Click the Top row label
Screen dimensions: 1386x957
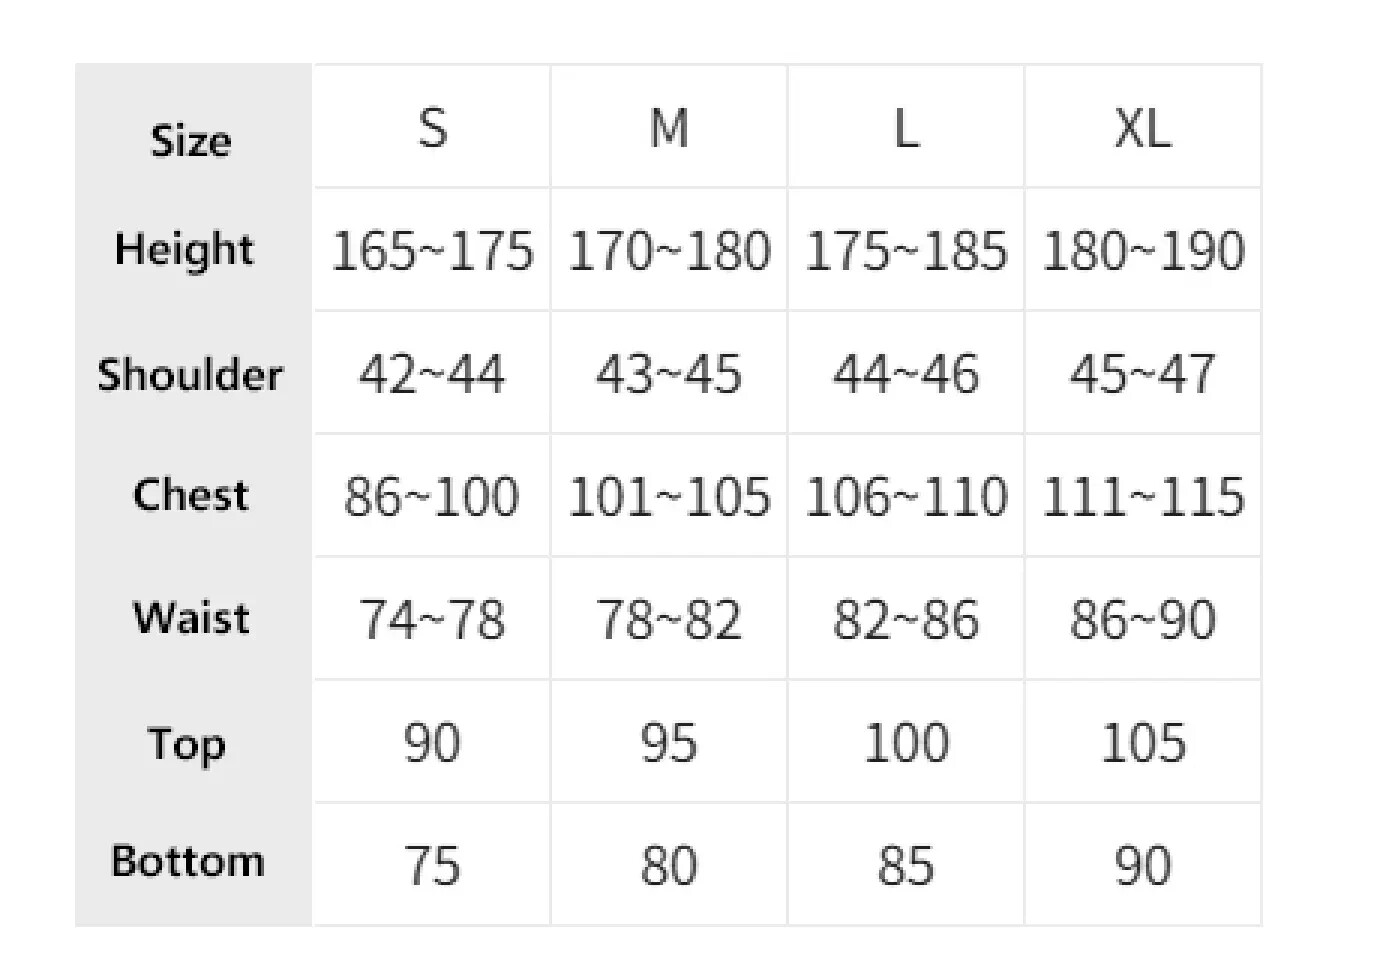point(187,744)
